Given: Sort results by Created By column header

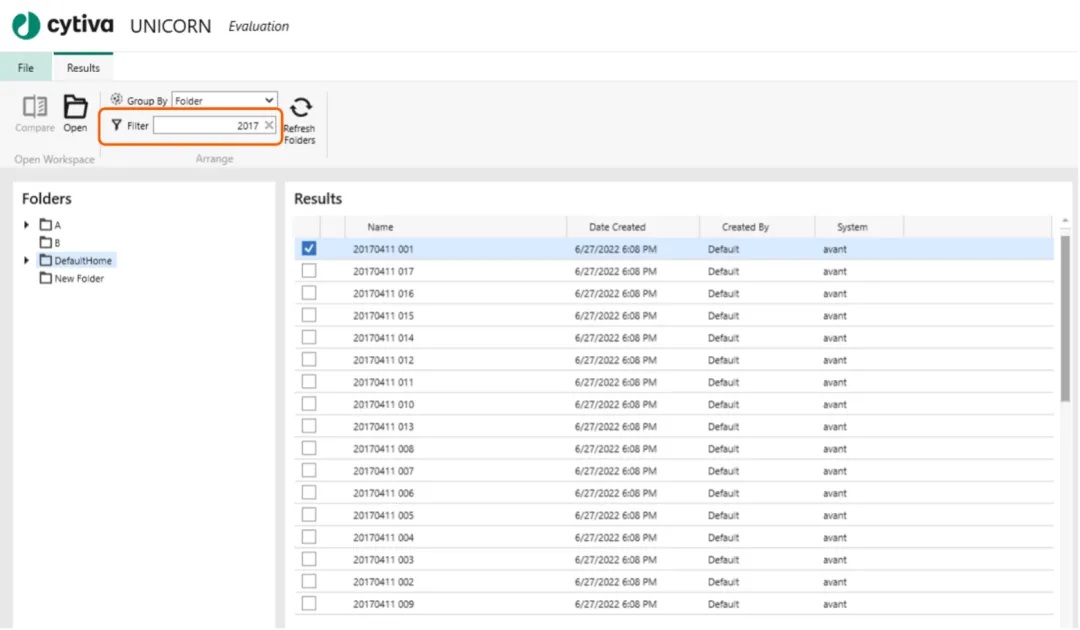Looking at the screenshot, I should (x=757, y=227).
